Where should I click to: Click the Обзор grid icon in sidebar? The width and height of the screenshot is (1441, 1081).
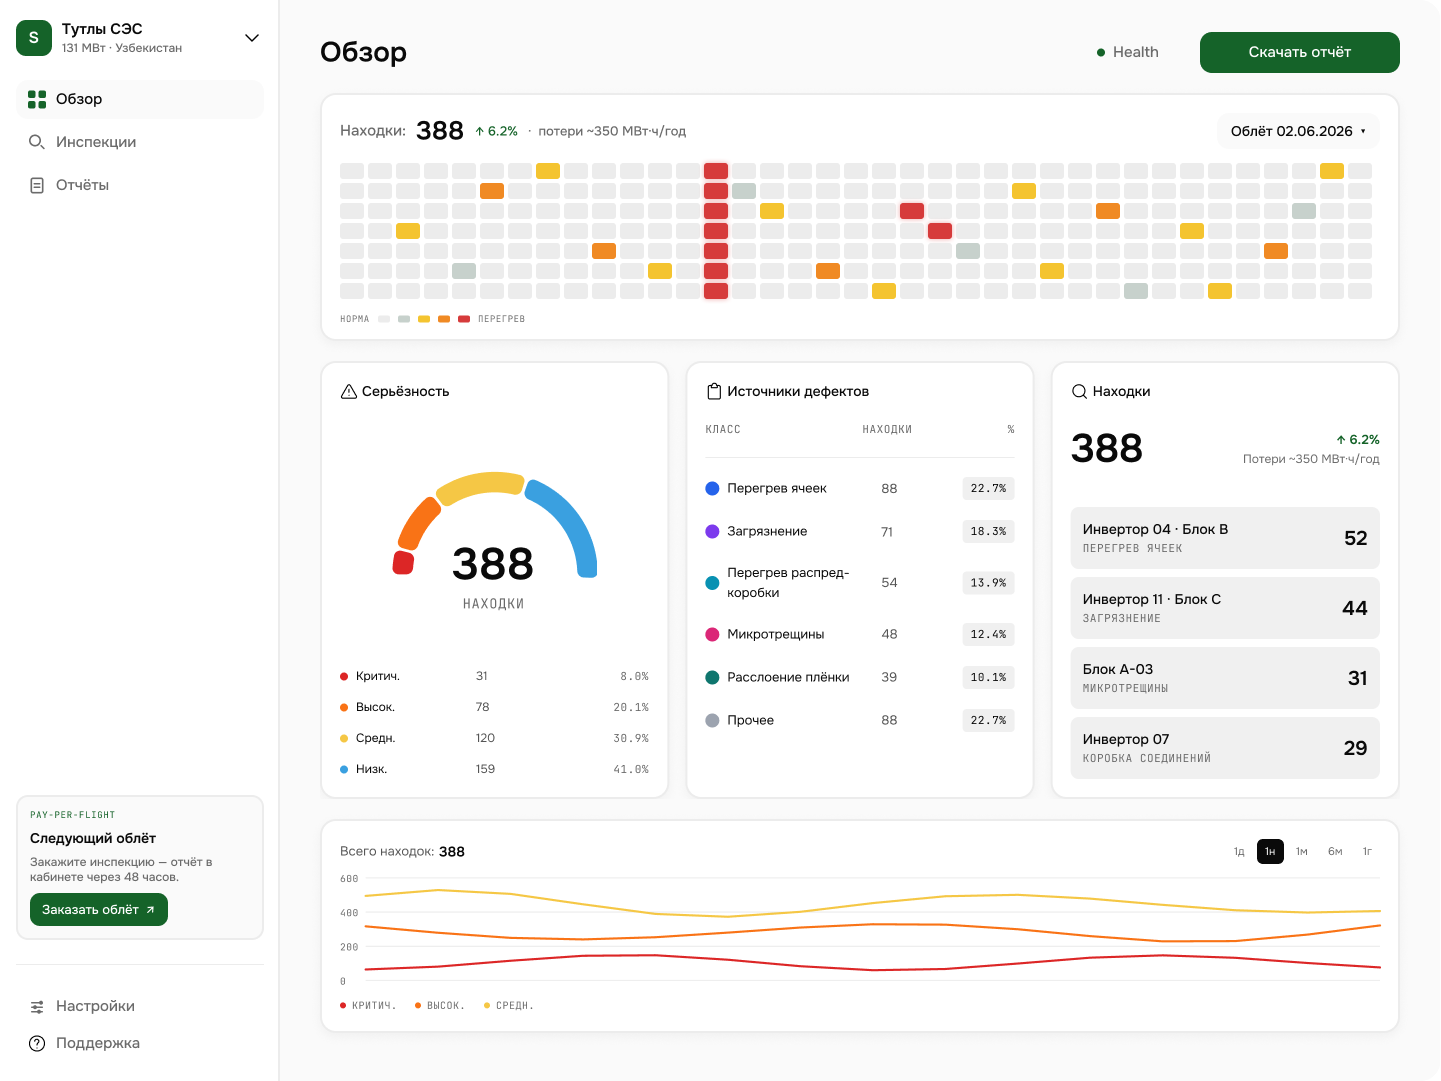pos(37,99)
